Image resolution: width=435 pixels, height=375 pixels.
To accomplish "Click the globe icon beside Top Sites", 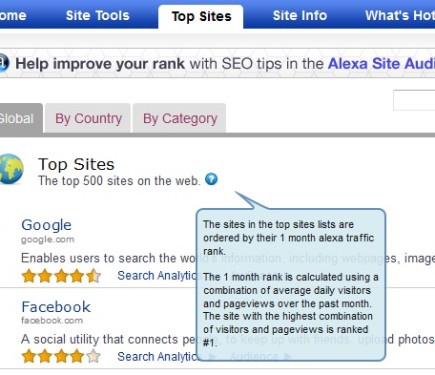I will 11,169.
